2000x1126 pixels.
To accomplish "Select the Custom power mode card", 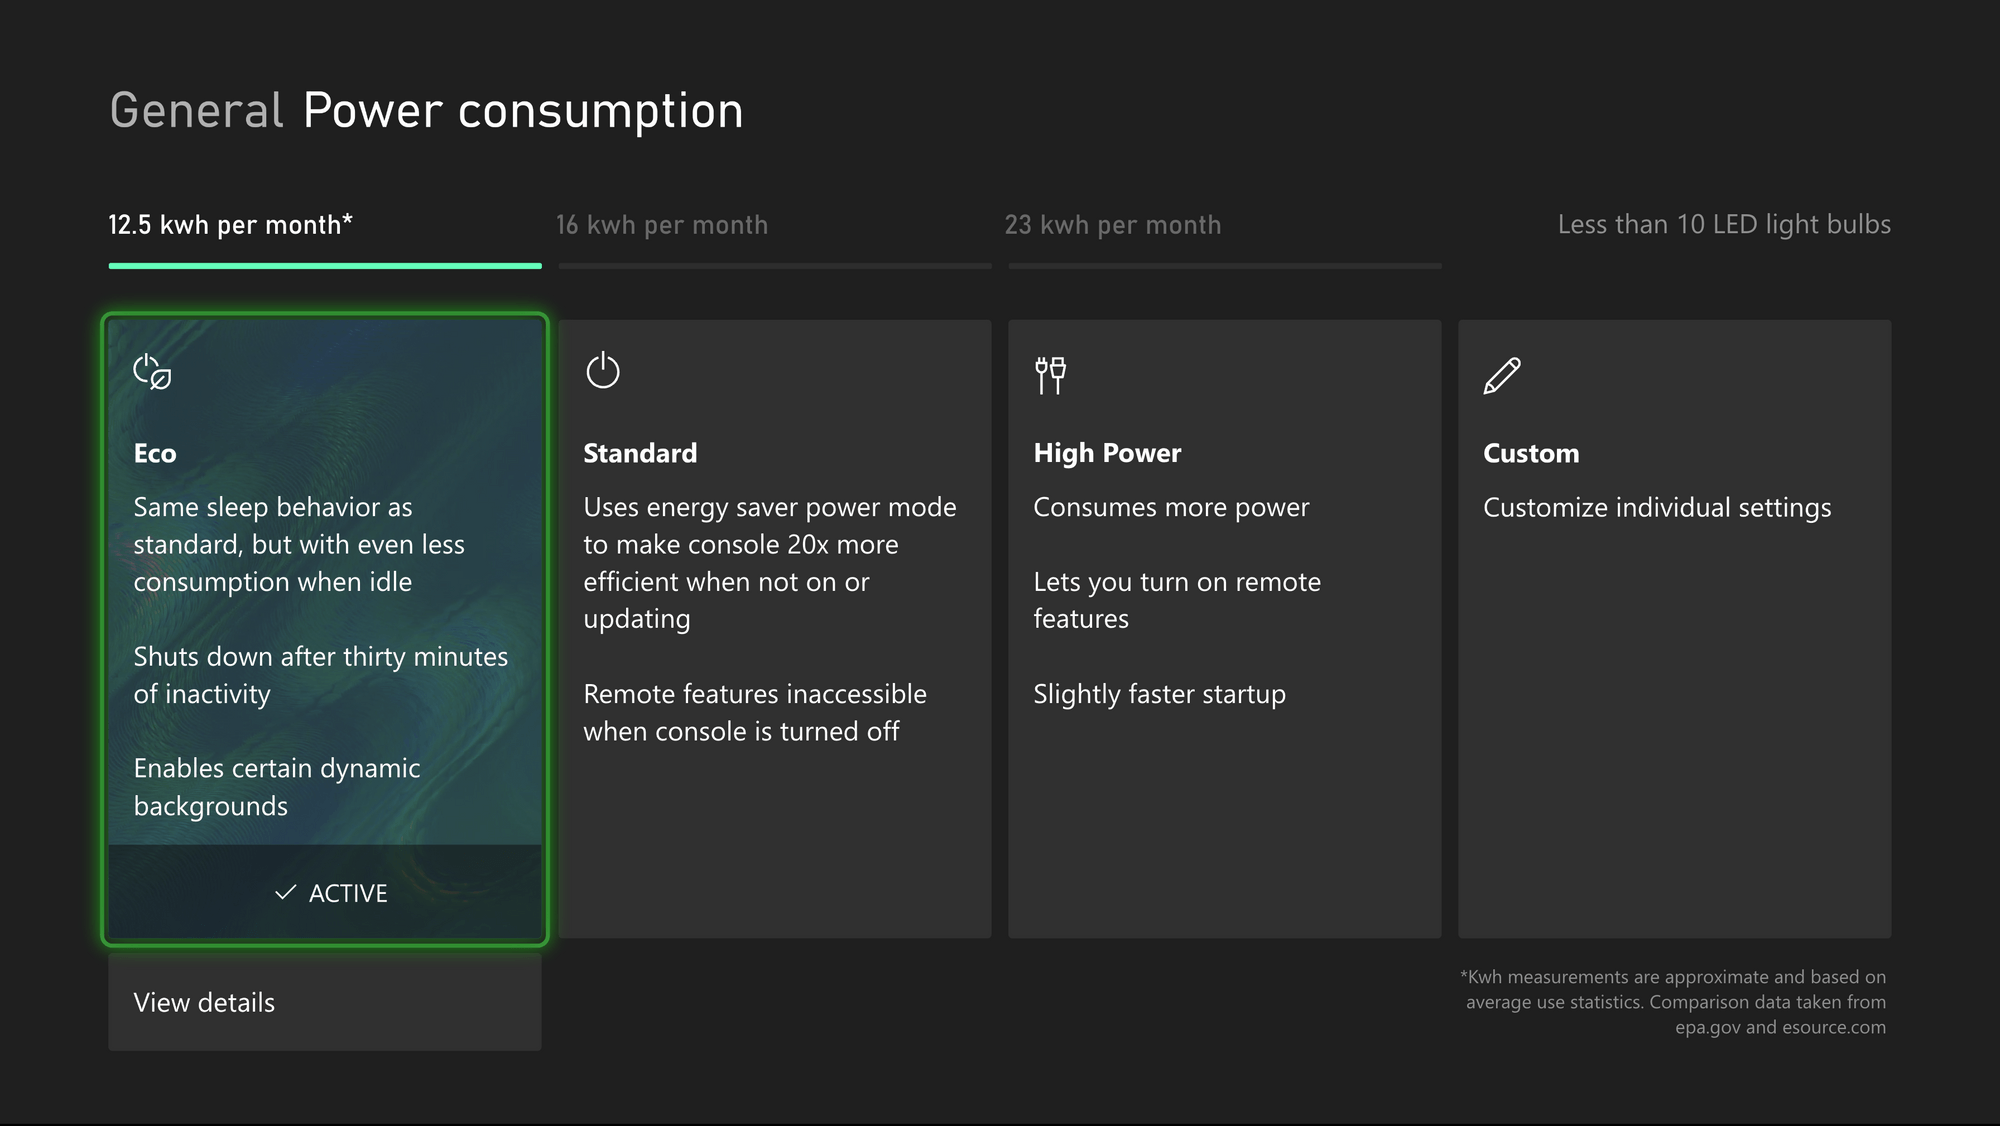I will coord(1673,630).
